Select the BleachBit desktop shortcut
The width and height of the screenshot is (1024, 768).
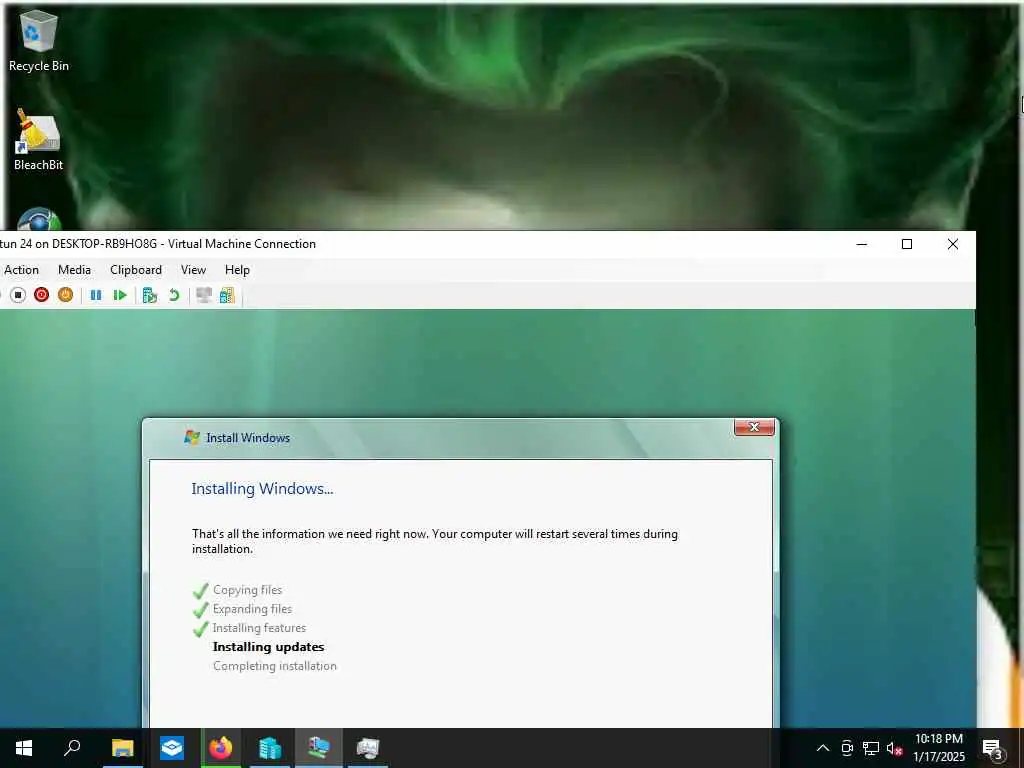[x=39, y=140]
